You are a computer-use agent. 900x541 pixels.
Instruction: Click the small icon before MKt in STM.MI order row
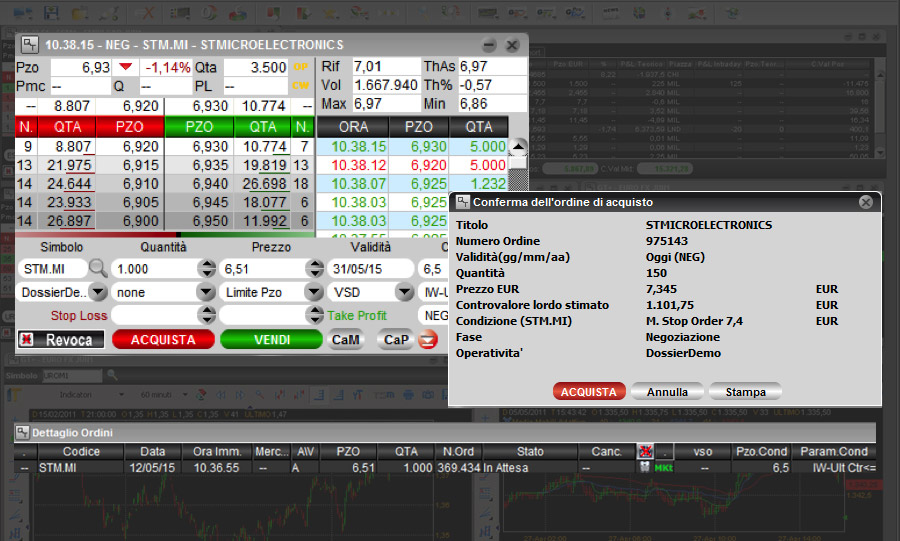tap(645, 468)
